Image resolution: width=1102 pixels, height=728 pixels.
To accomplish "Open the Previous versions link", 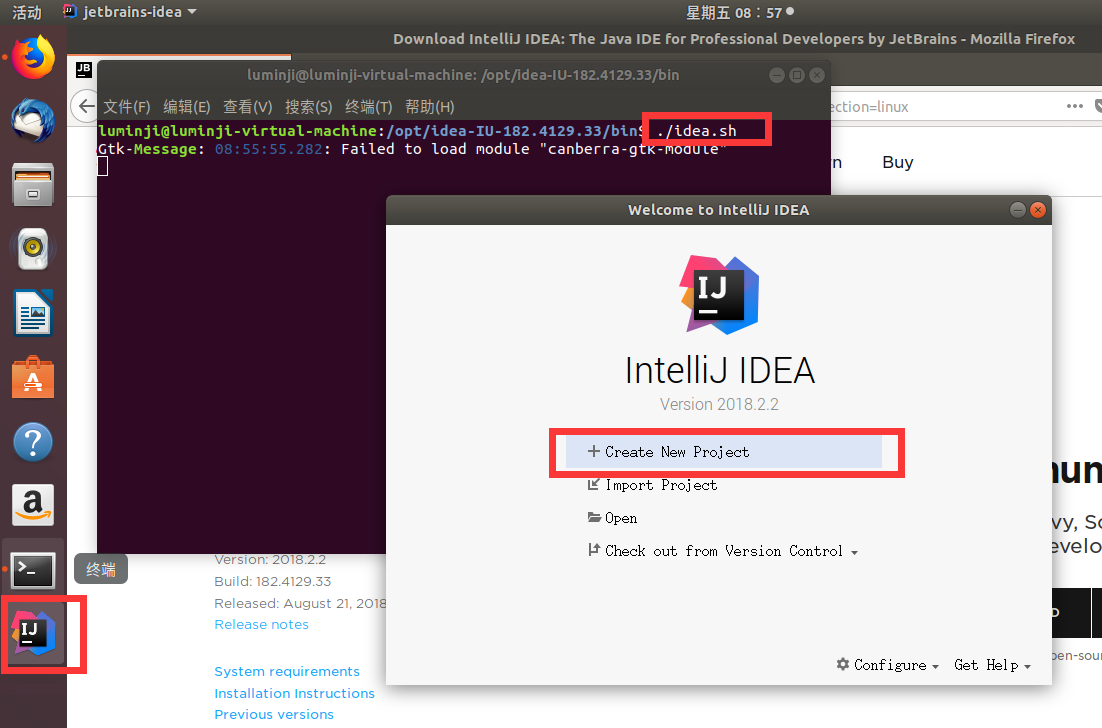I will pyautogui.click(x=274, y=714).
